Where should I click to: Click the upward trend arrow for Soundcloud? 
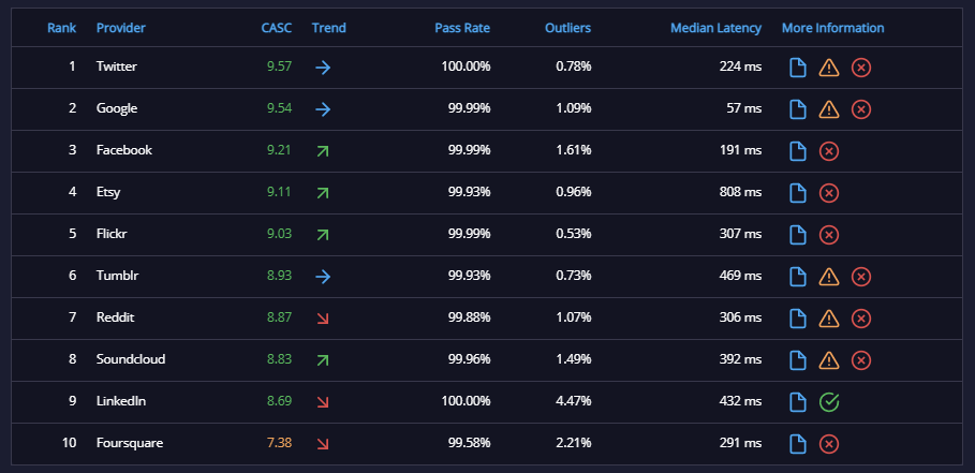pyautogui.click(x=322, y=360)
